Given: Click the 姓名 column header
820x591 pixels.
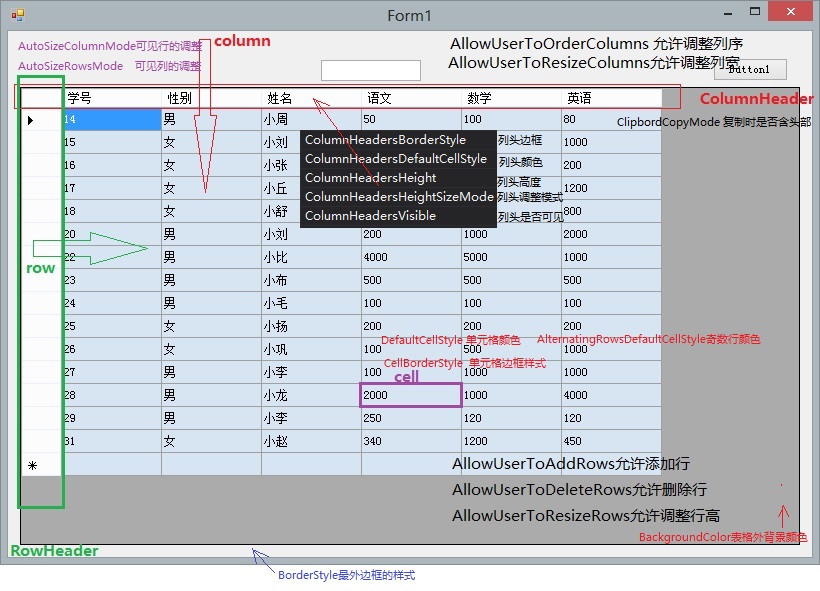Looking at the screenshot, I should (311, 98).
